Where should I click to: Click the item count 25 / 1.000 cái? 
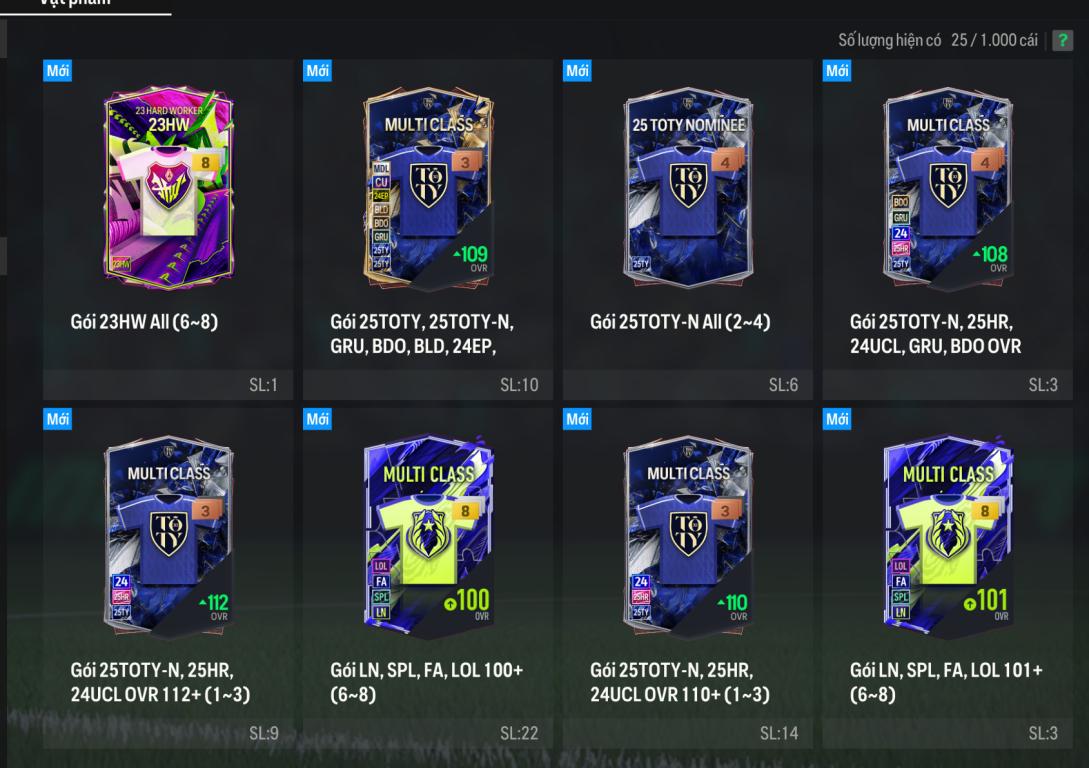[995, 40]
